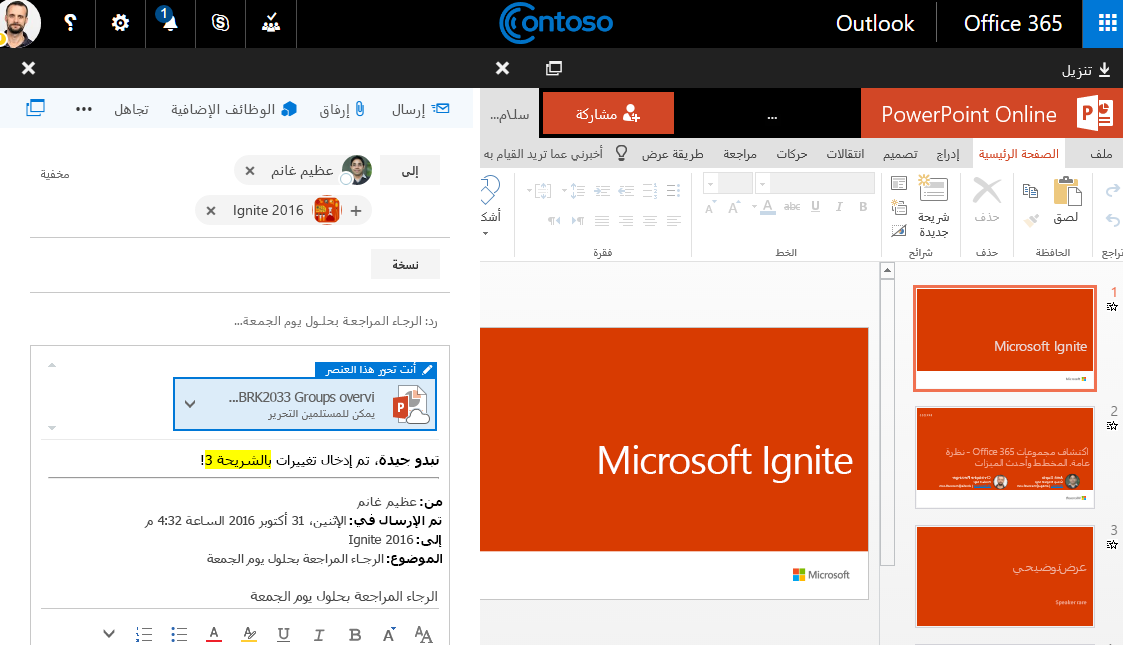The width and height of the screenshot is (1123, 645).
Task: Click the Redo arrow in the ribbon
Action: [1112, 190]
